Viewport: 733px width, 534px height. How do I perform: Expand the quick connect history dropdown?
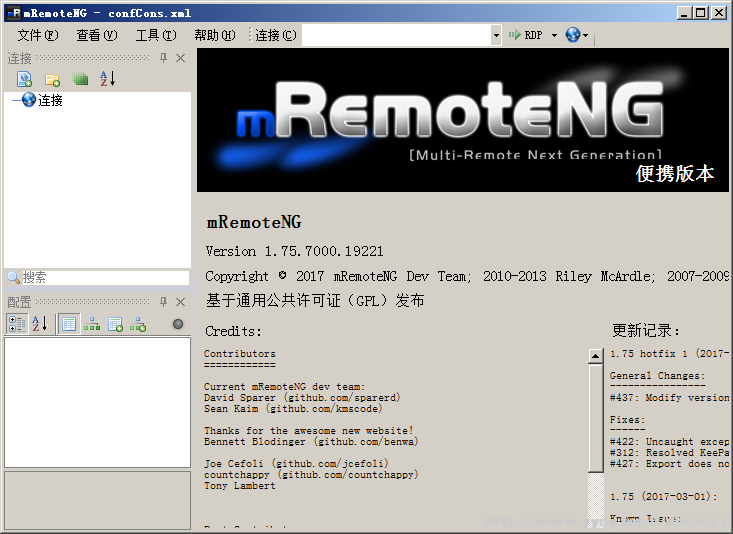(x=496, y=35)
